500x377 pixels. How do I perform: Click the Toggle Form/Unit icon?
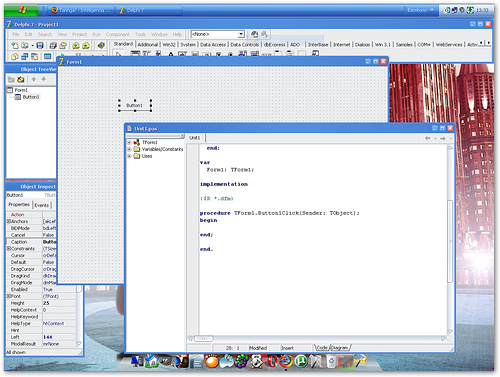coord(34,57)
